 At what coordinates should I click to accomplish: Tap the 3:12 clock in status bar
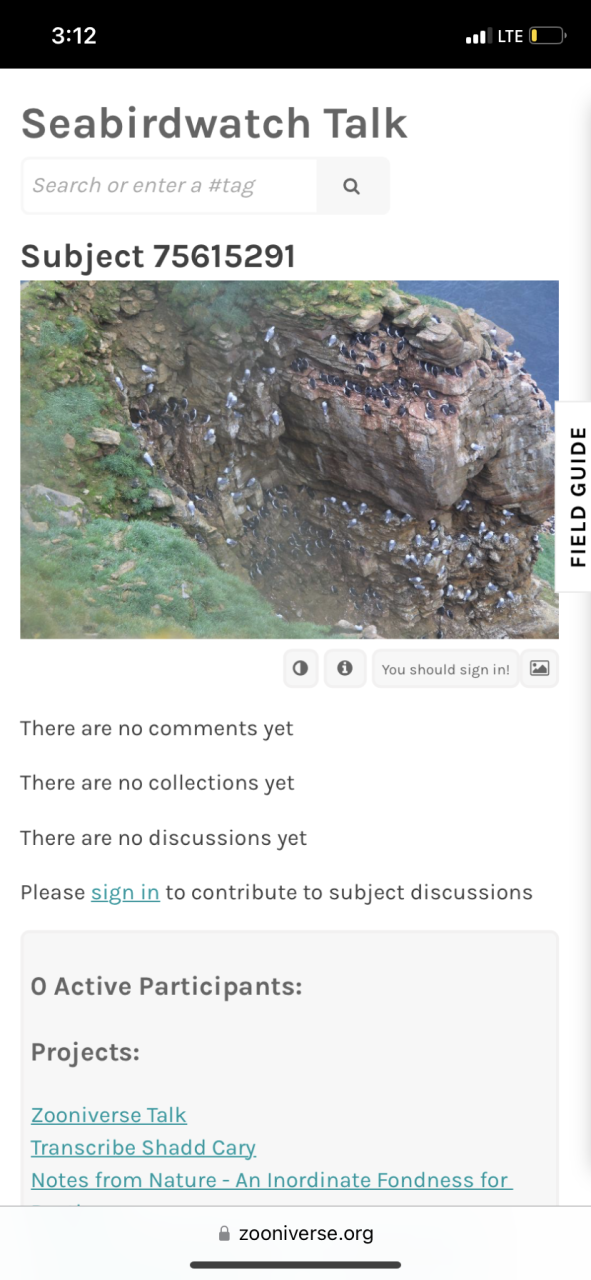(x=74, y=36)
